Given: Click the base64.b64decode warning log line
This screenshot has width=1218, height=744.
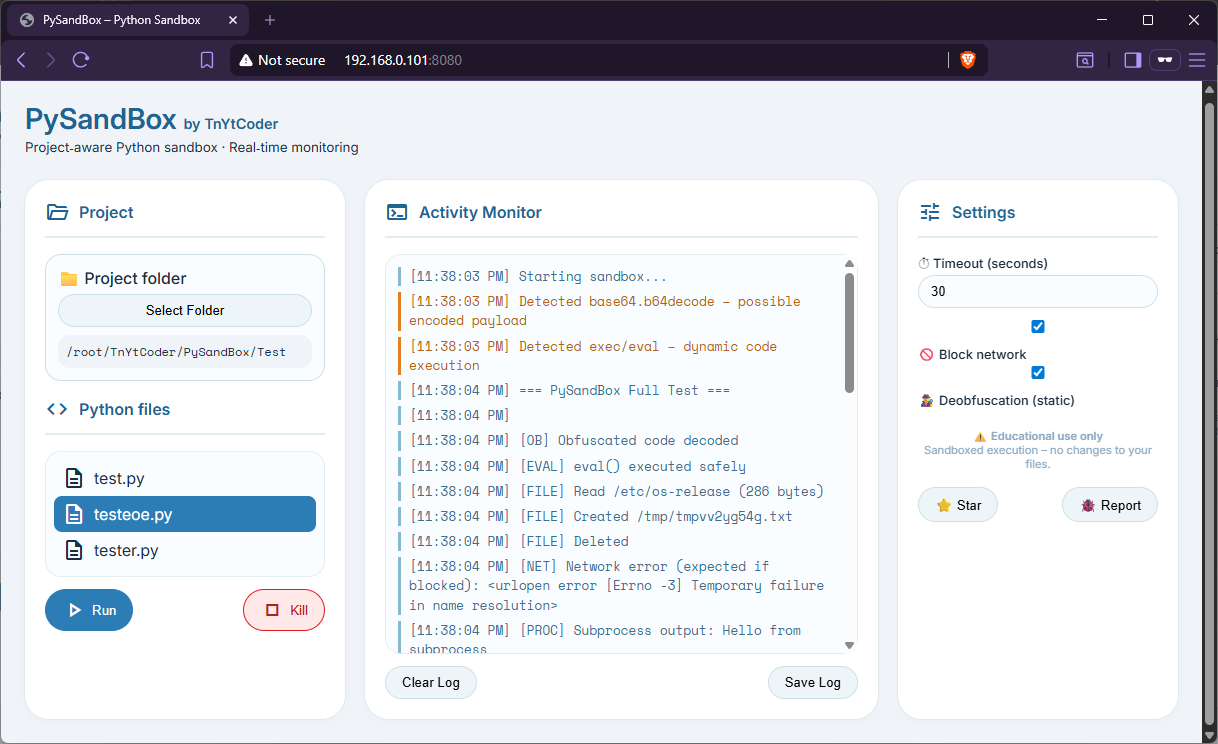Looking at the screenshot, I should pos(620,311).
